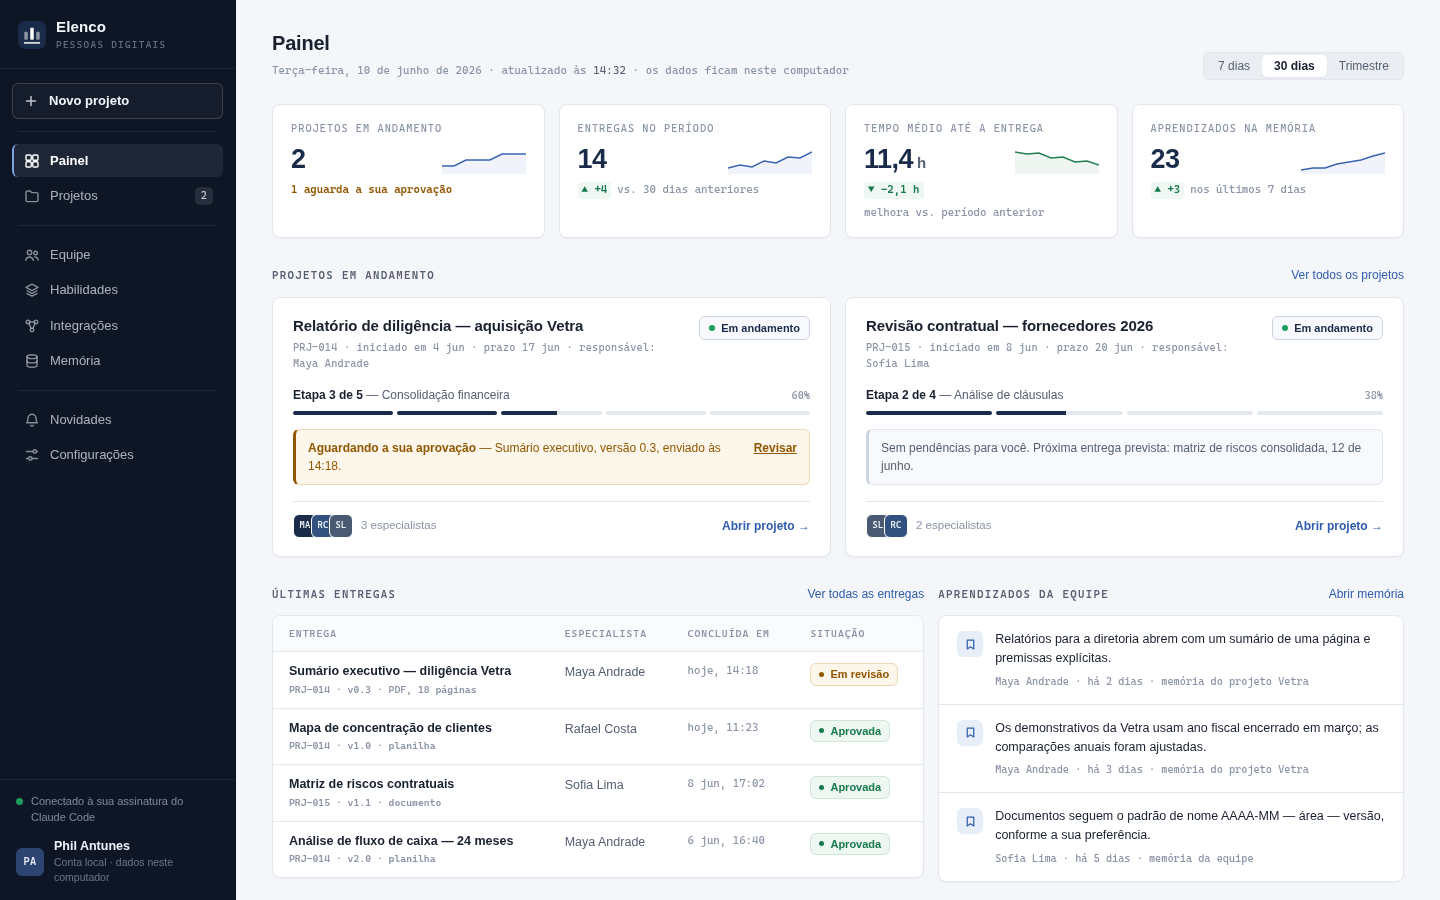Open the Revisão contratual project via Abrir projeto
Image resolution: width=1440 pixels, height=900 pixels.
click(1338, 526)
